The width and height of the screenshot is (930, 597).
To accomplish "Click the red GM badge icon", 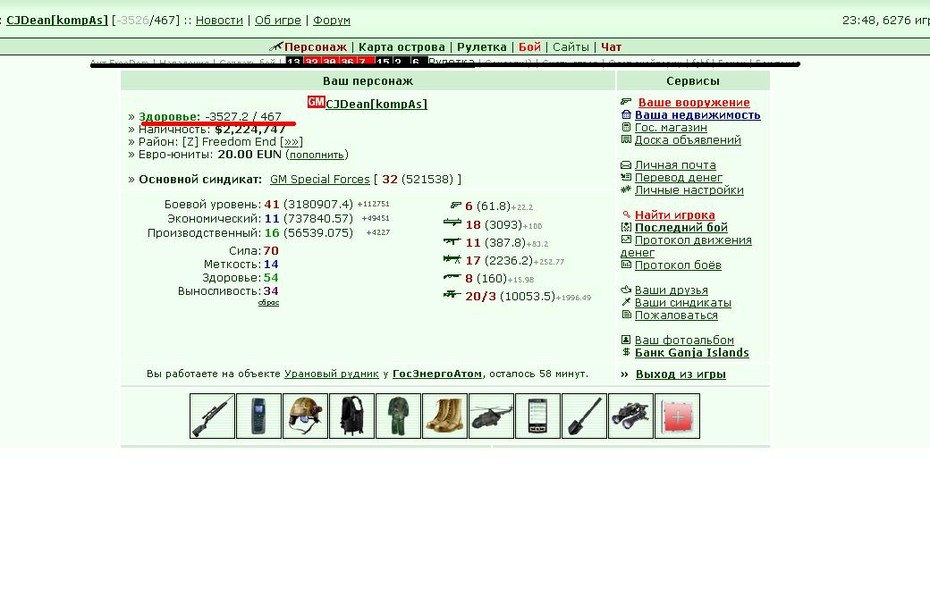I will click(316, 102).
